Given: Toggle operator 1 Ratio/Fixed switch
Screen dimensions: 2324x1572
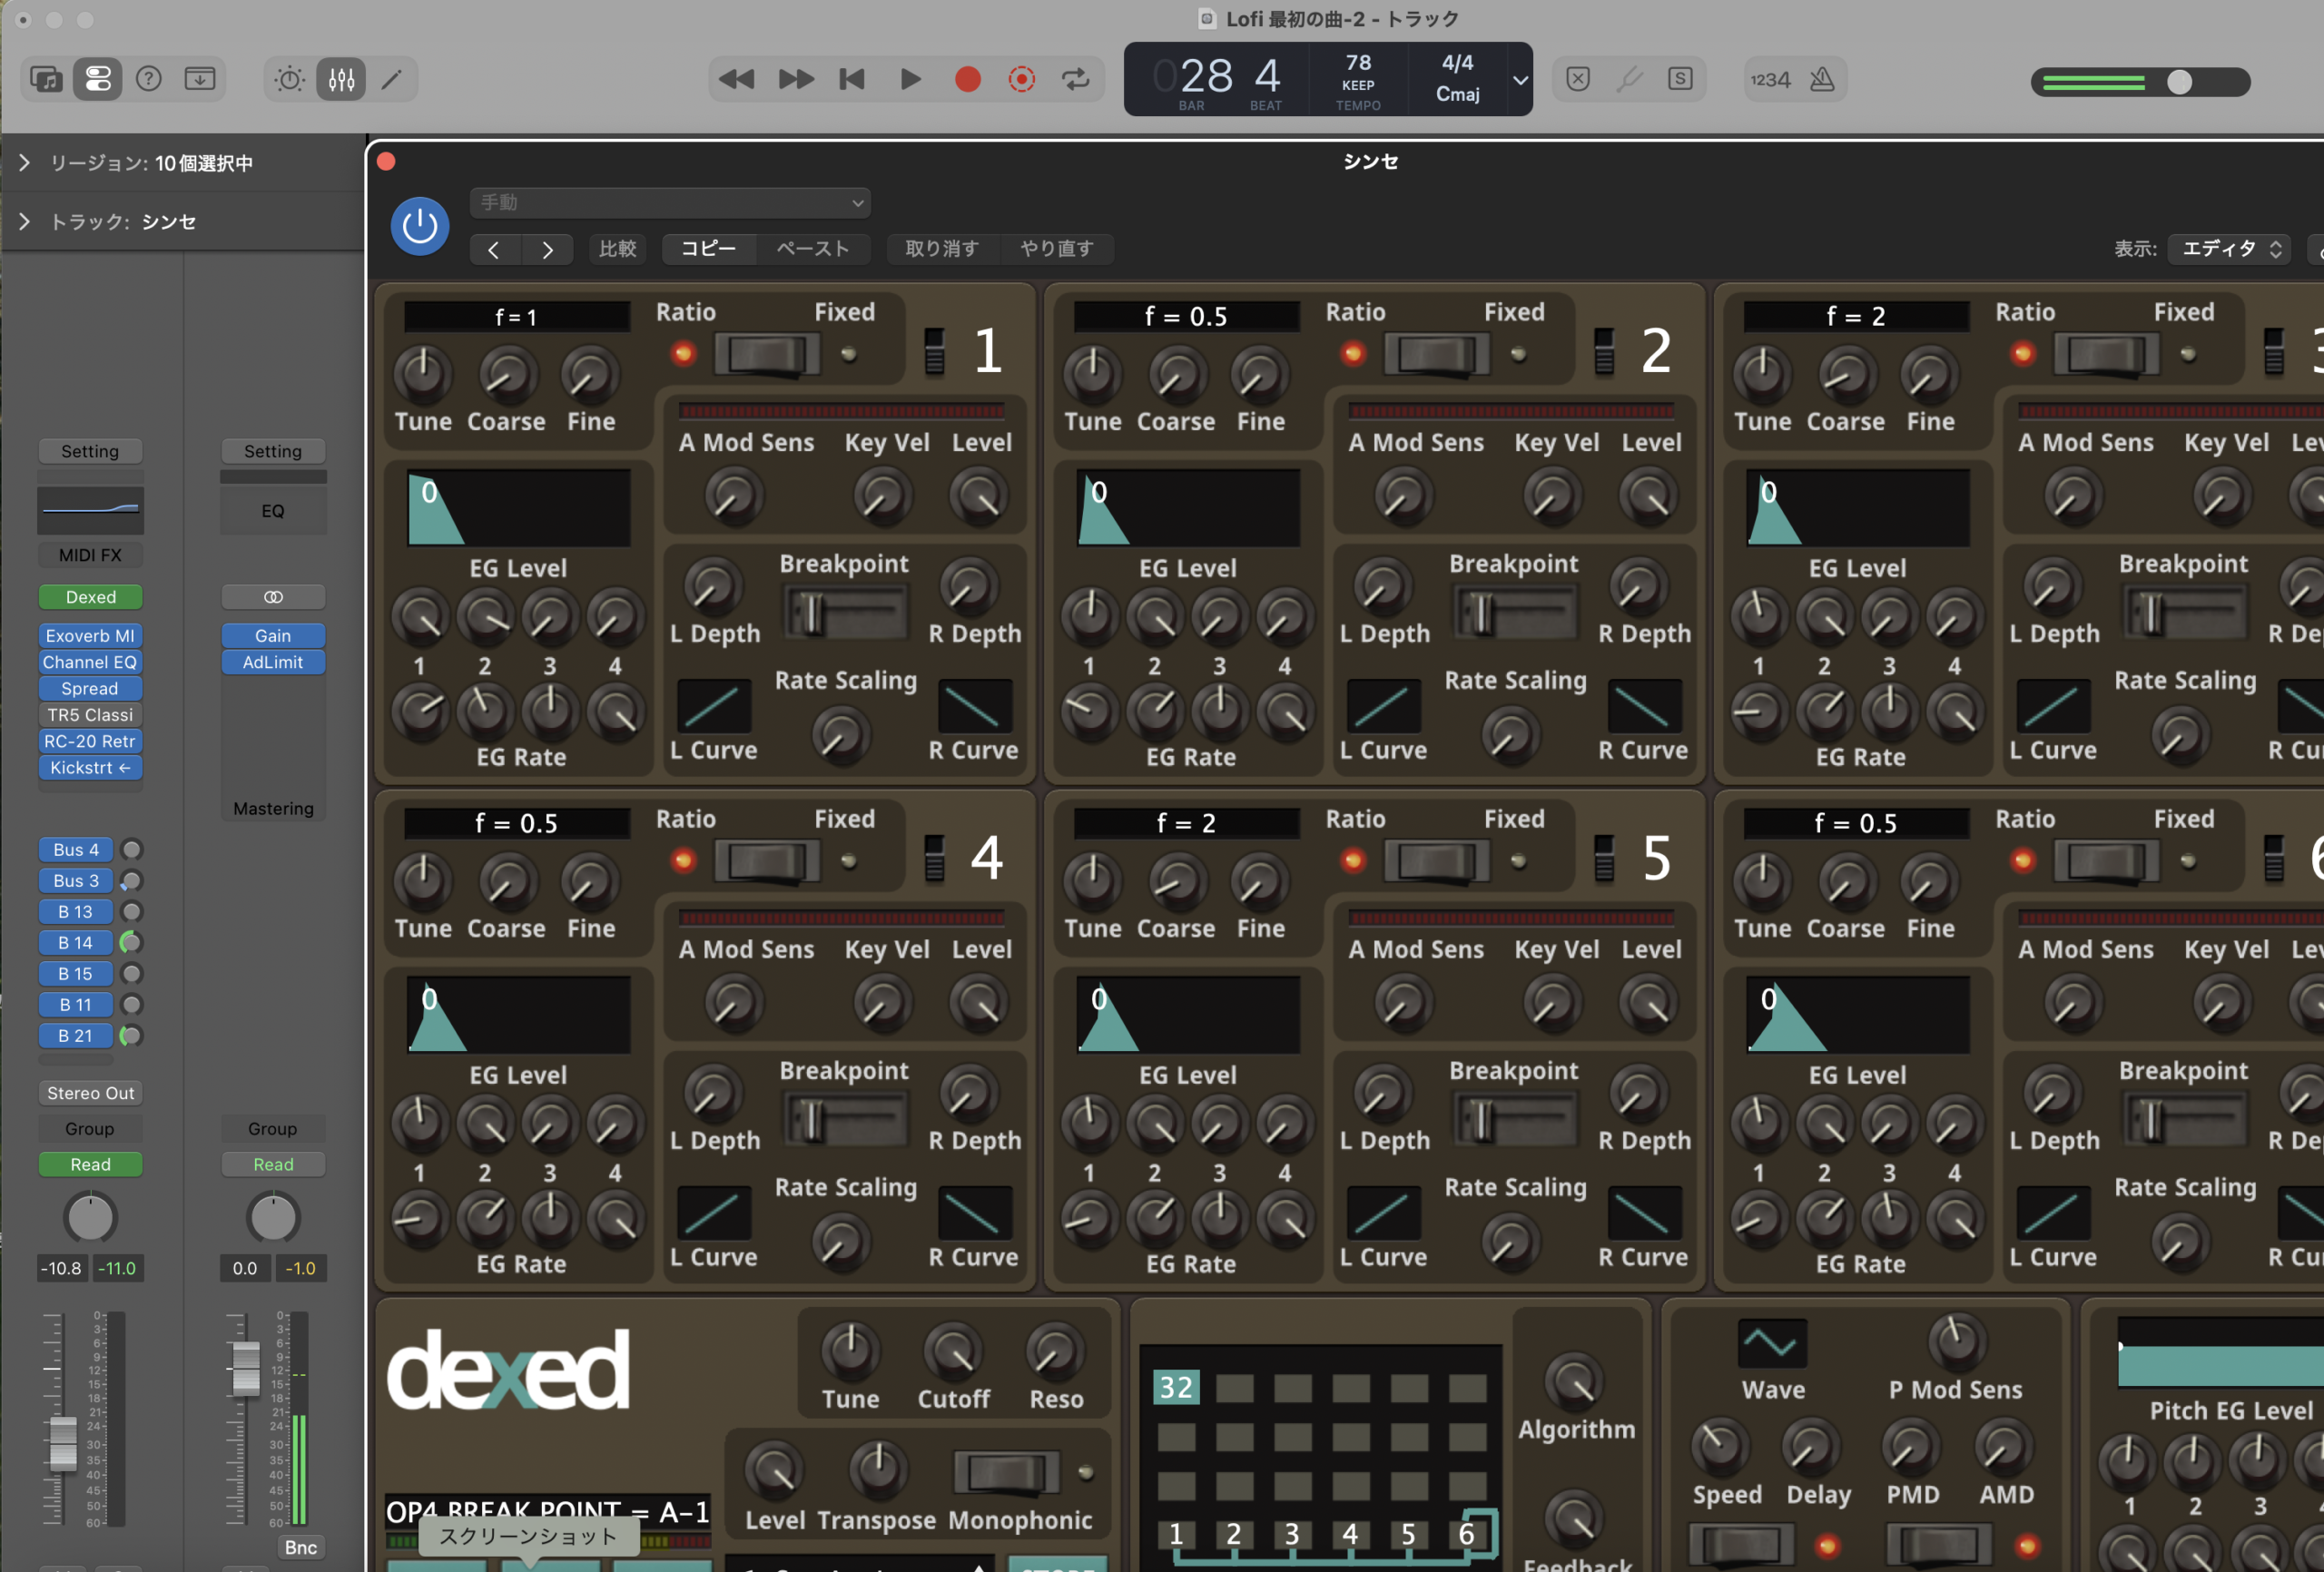Looking at the screenshot, I should pyautogui.click(x=767, y=354).
